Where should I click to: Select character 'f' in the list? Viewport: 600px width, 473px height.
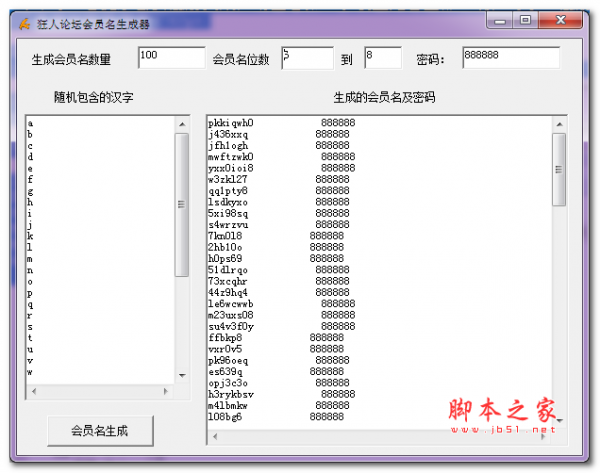click(x=30, y=179)
